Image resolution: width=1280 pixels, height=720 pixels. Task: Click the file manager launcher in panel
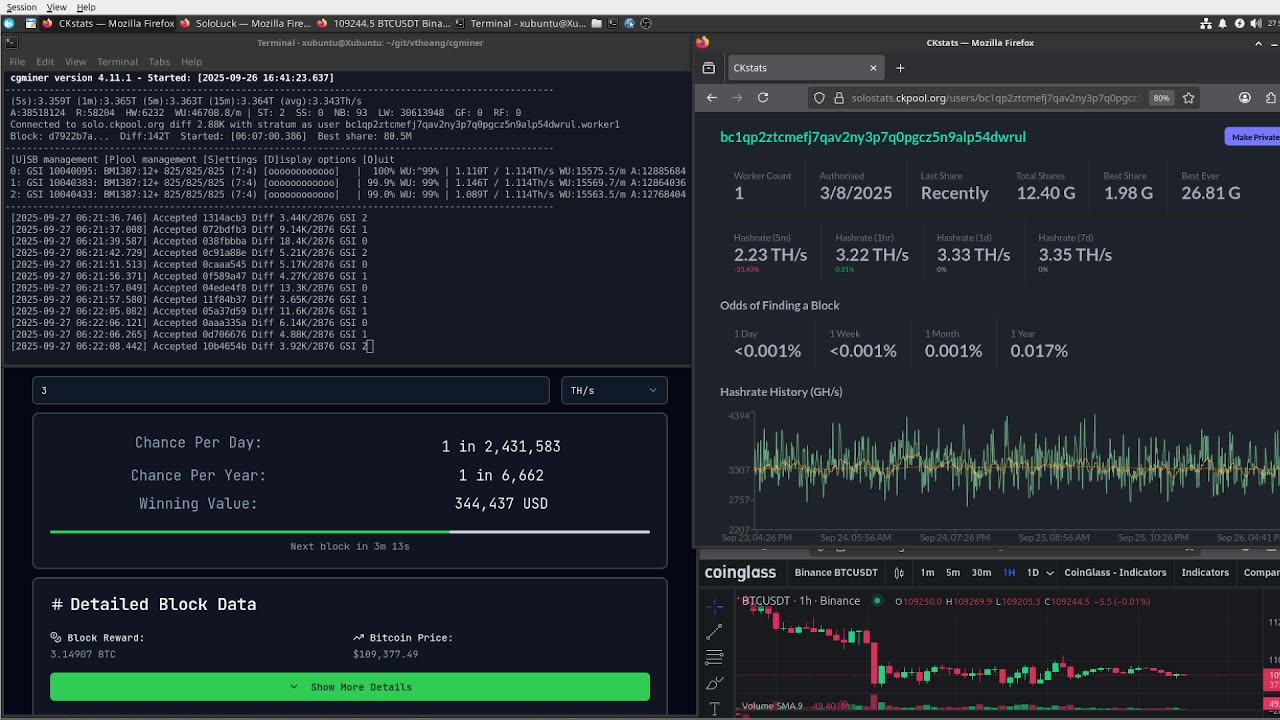coord(597,23)
